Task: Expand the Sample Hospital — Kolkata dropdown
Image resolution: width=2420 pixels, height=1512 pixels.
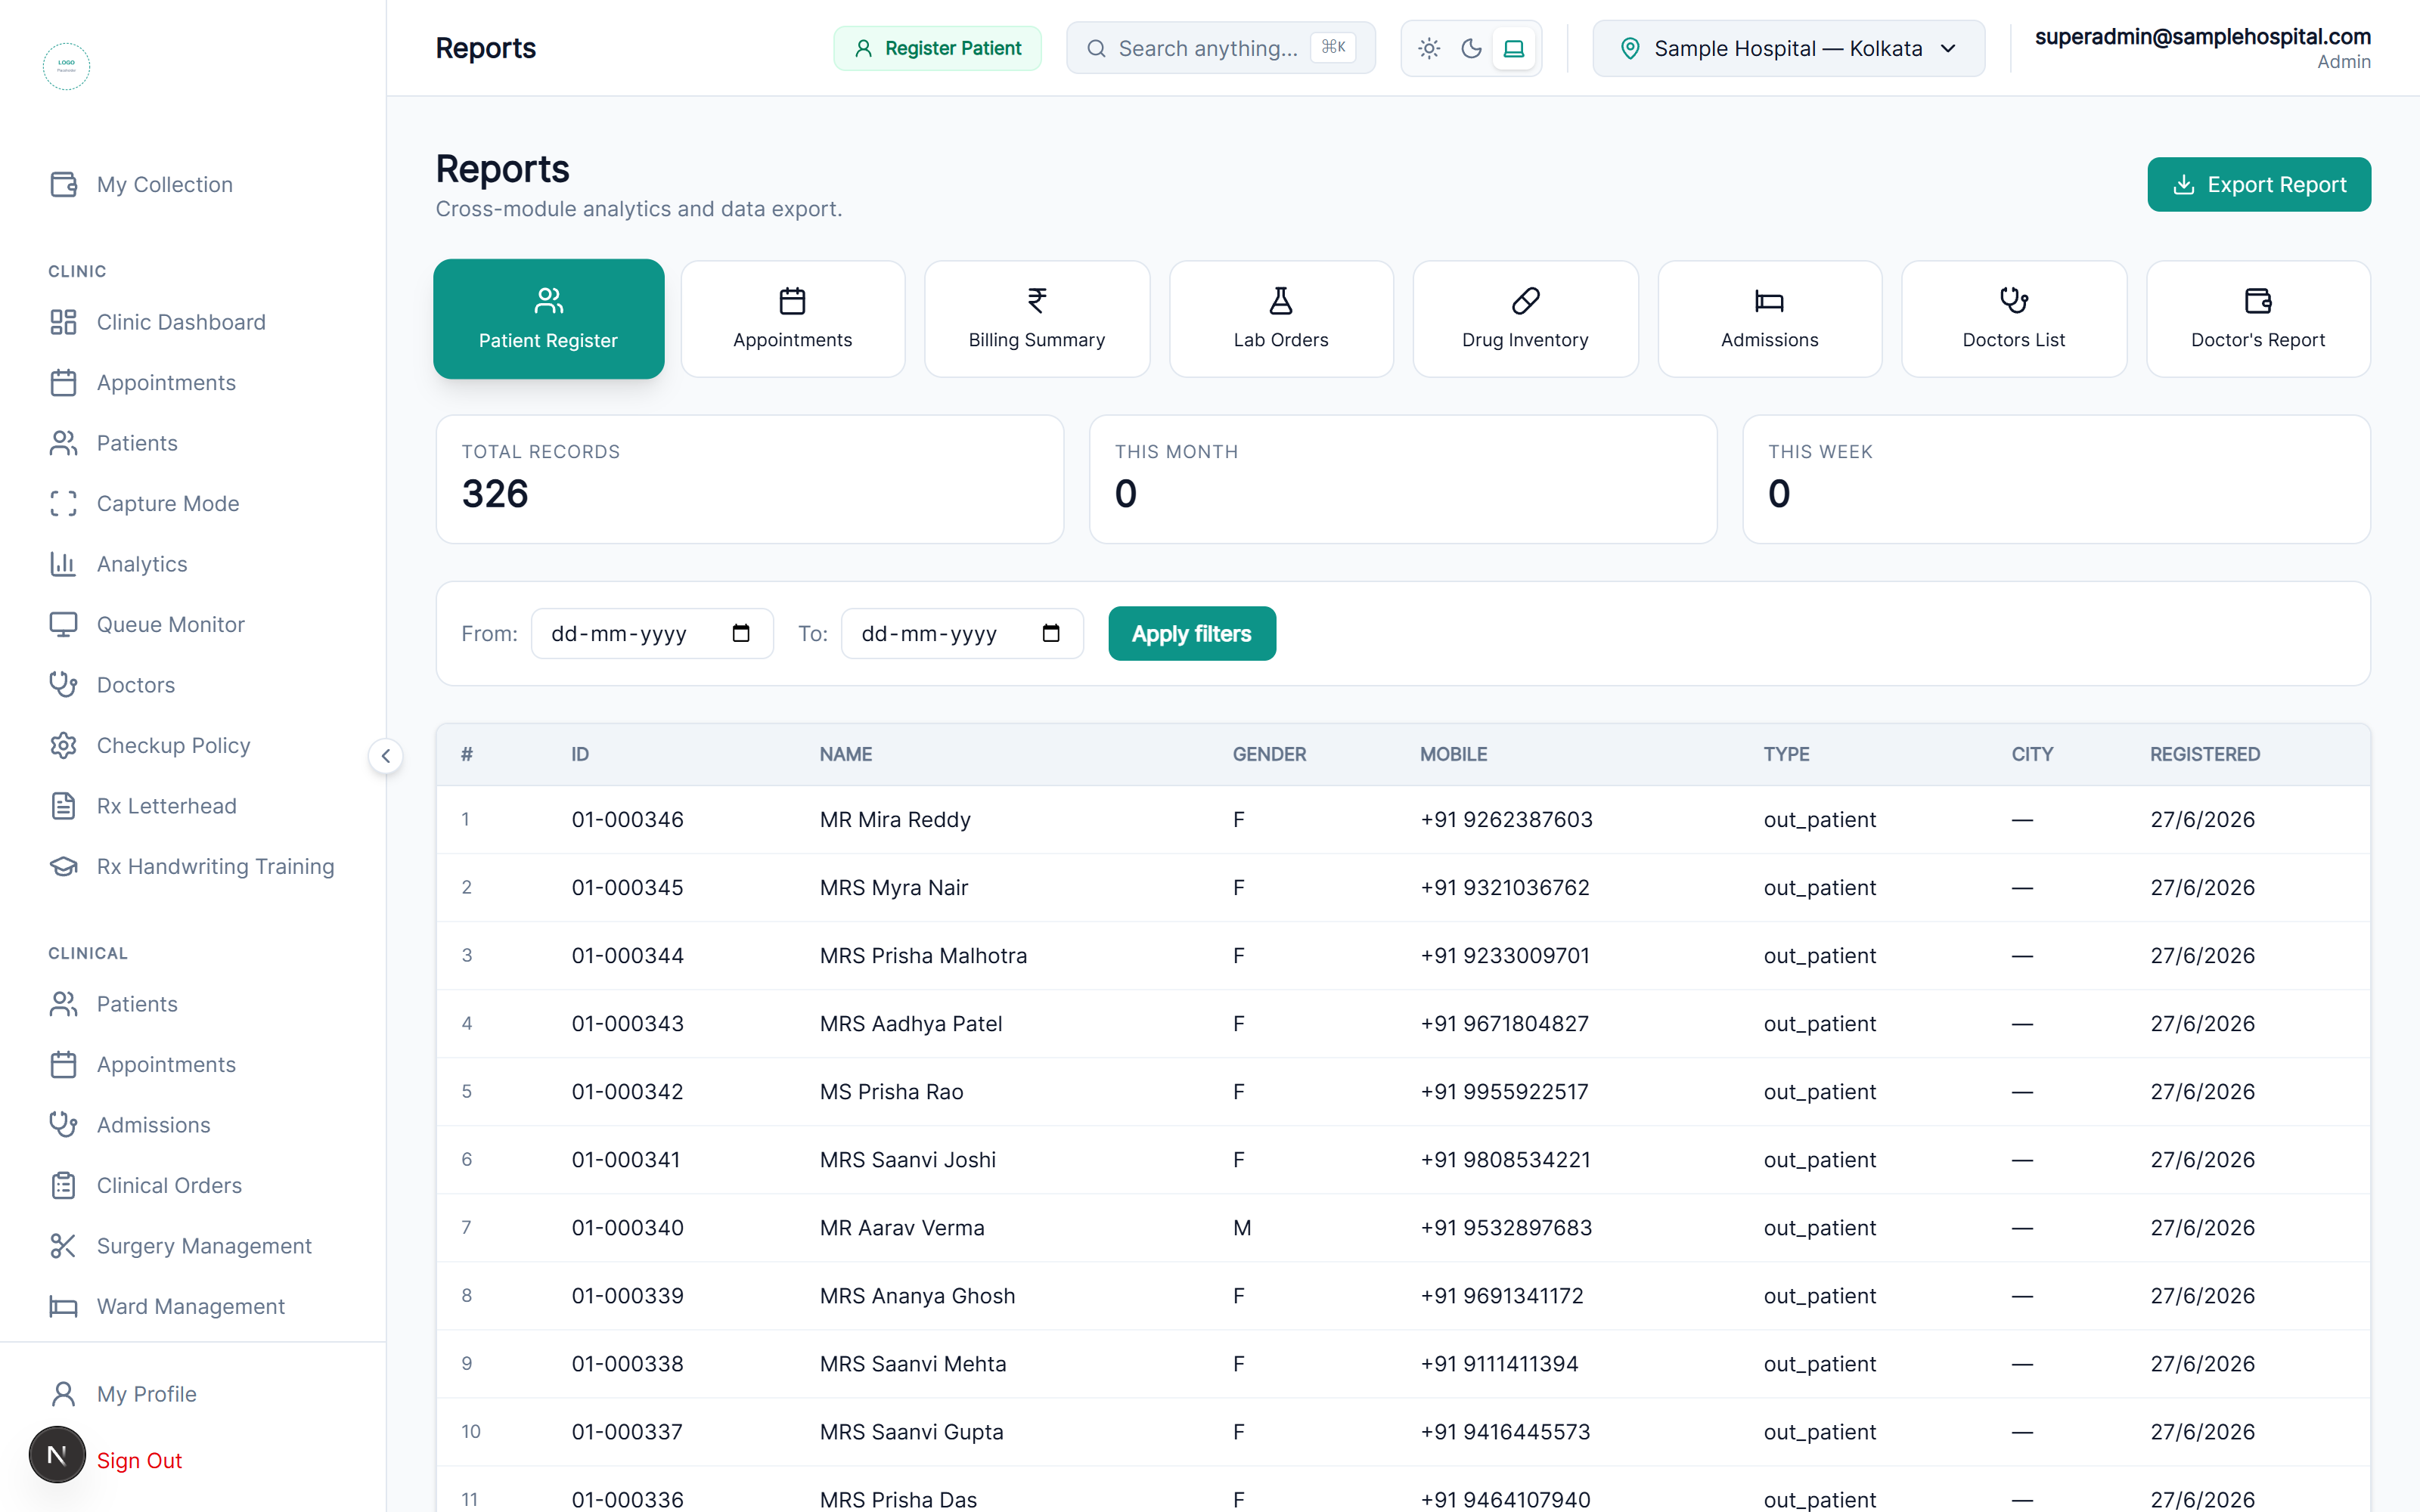Action: [1788, 48]
